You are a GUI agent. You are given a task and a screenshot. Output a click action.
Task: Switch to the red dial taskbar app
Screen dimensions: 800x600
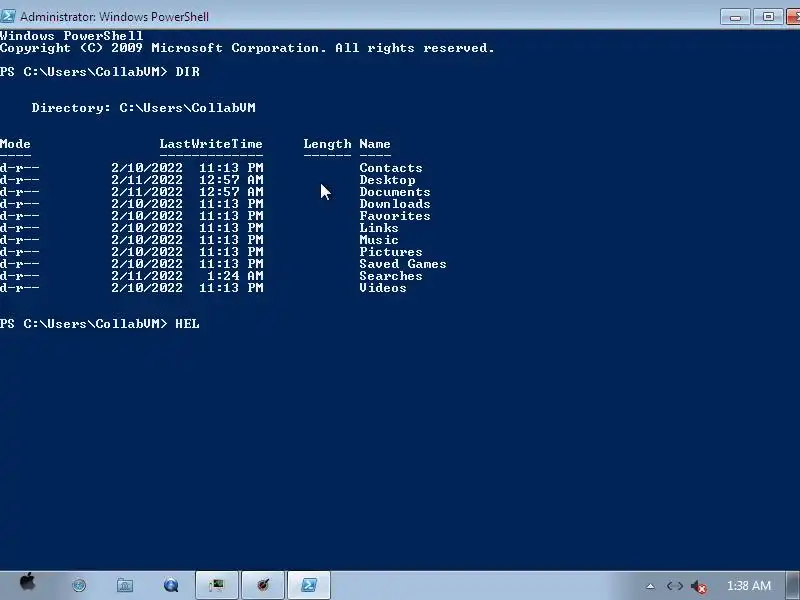pyautogui.click(x=262, y=585)
